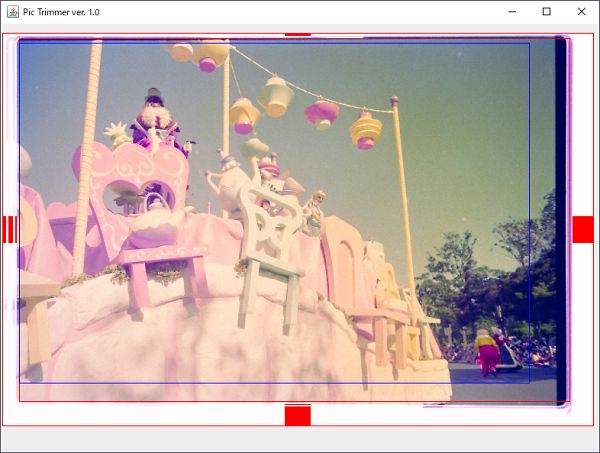Click the red bottom-edge trim handle

point(297,416)
